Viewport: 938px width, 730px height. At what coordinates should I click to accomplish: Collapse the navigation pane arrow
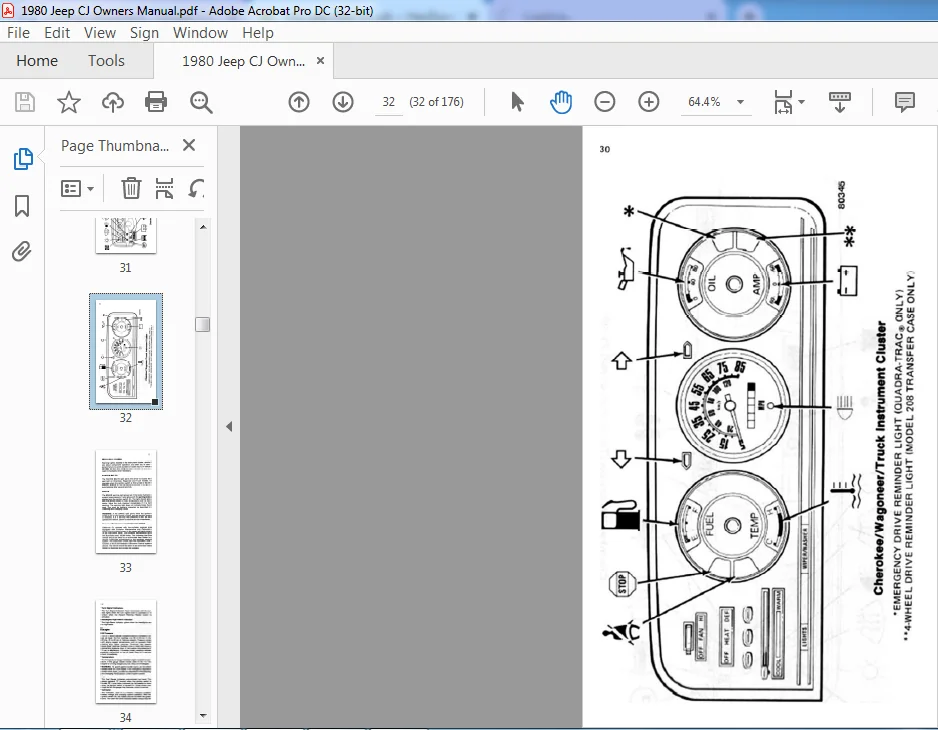pyautogui.click(x=229, y=427)
